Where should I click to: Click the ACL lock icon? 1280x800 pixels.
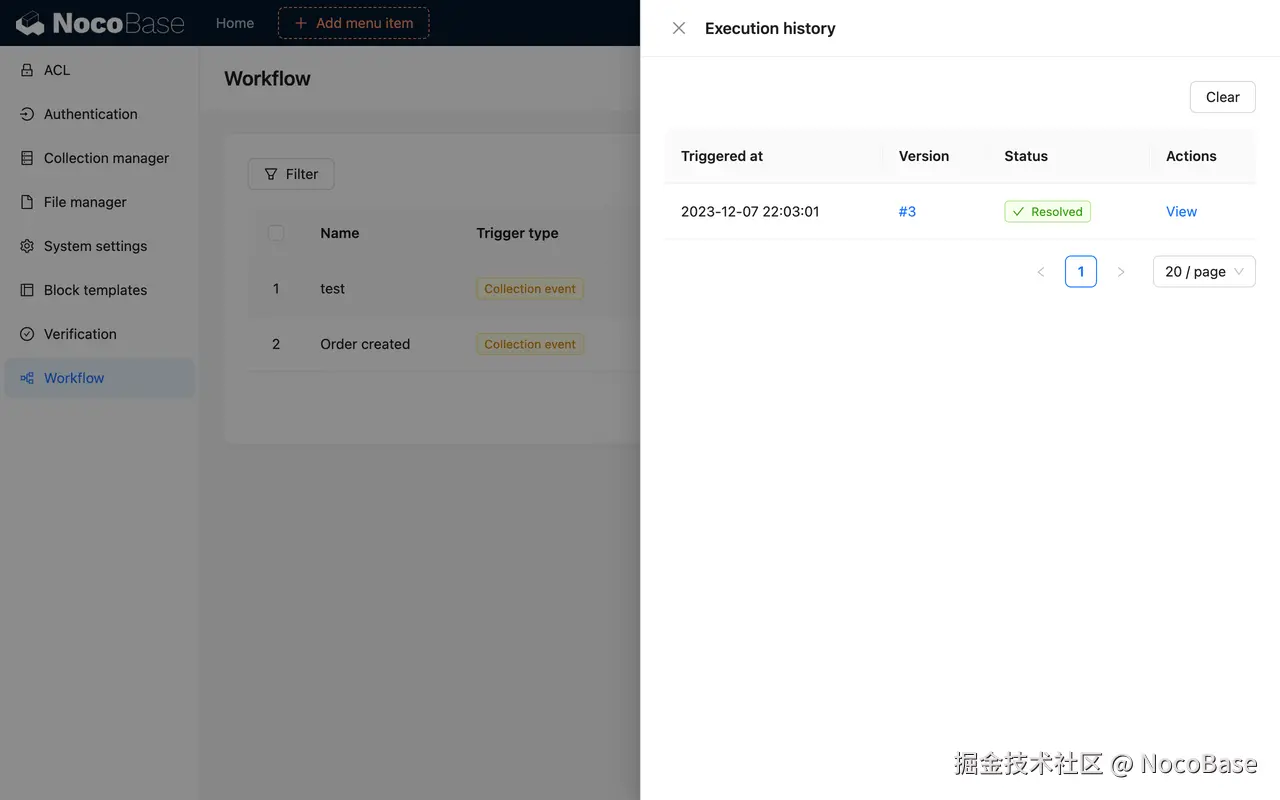[27, 70]
